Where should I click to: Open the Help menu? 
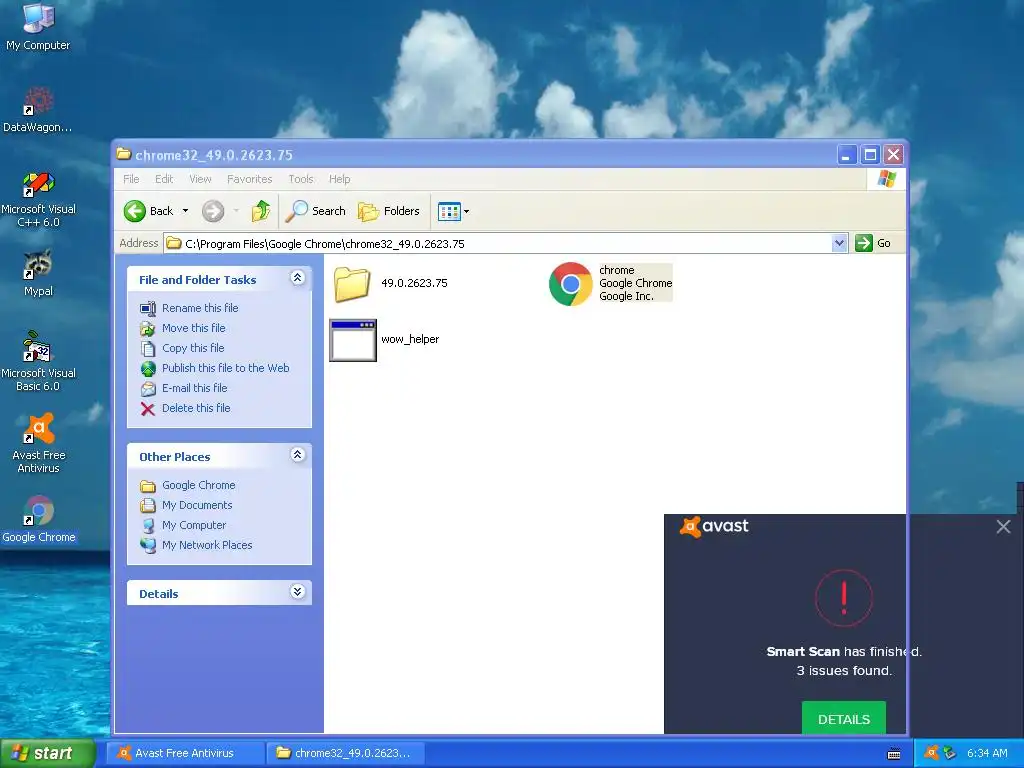(x=340, y=179)
